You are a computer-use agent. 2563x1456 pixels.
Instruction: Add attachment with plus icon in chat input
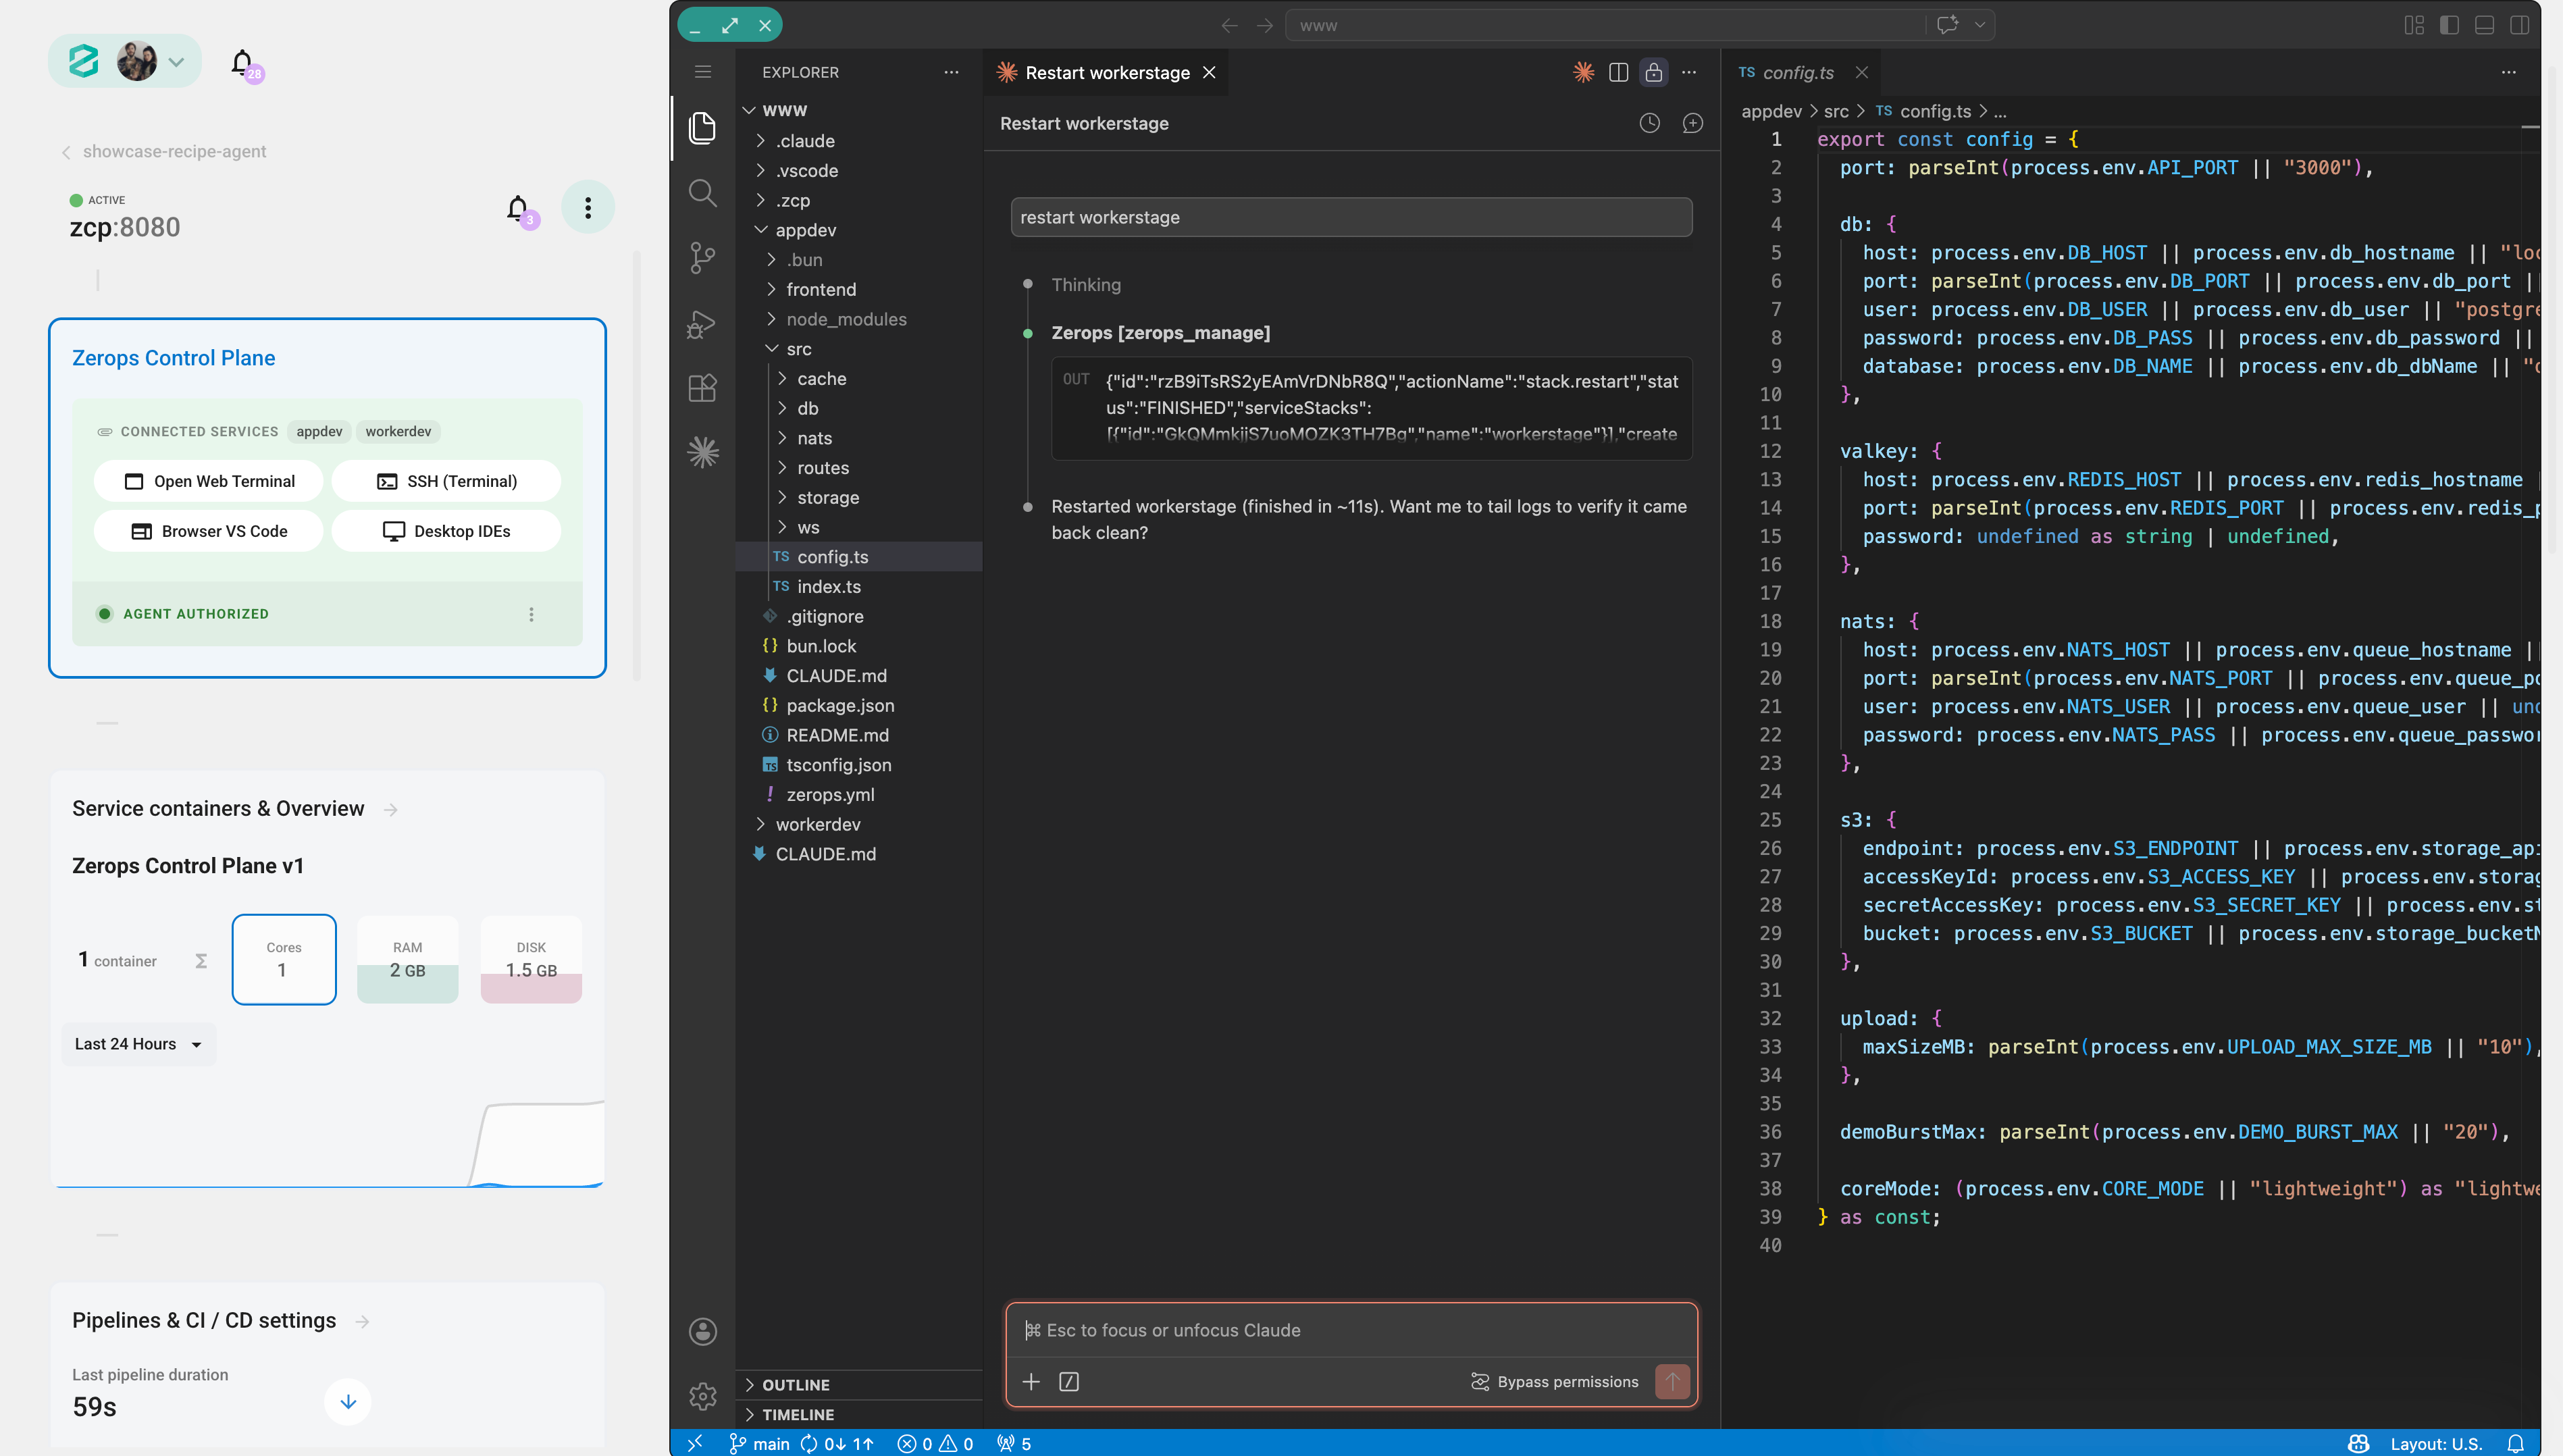tap(1031, 1381)
